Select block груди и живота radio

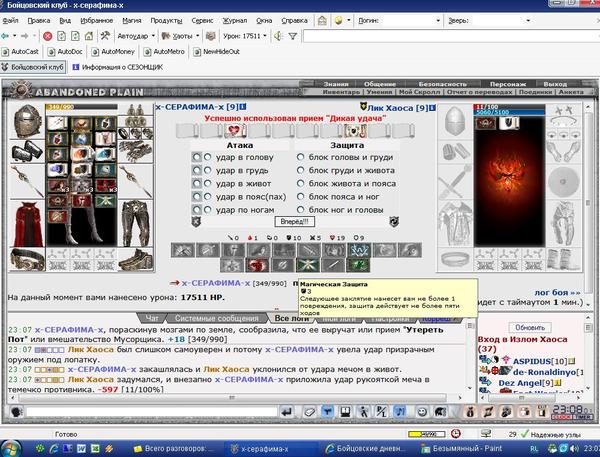pyautogui.click(x=300, y=170)
